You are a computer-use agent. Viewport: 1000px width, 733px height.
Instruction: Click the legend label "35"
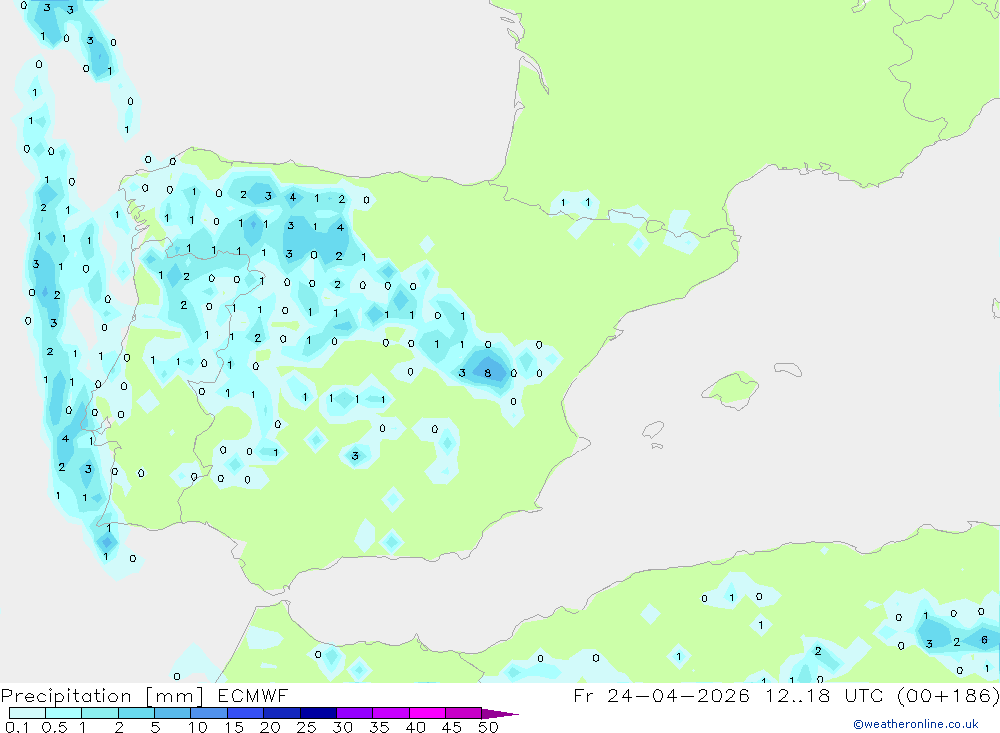click(x=379, y=727)
